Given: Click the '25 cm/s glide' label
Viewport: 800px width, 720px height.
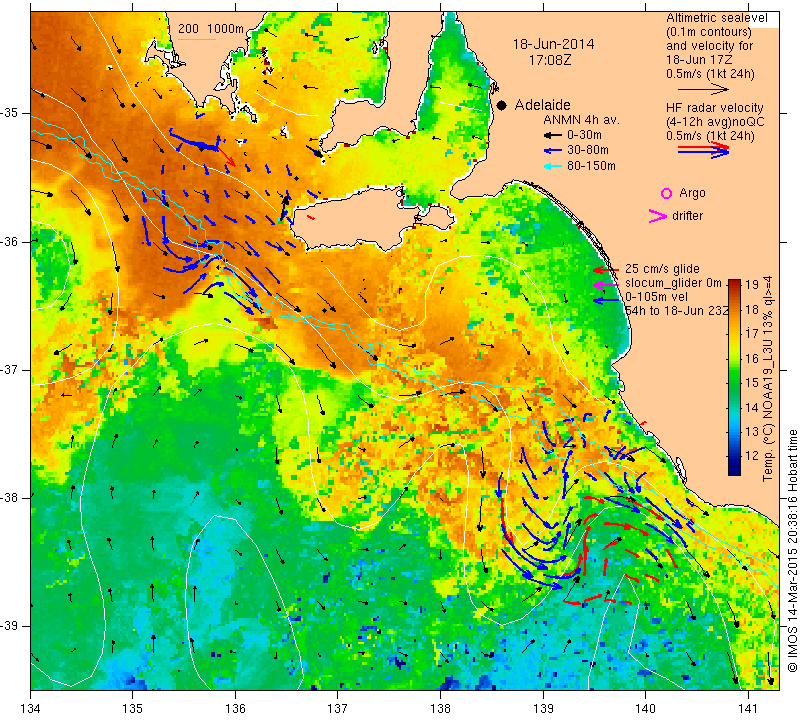Looking at the screenshot, I should click(662, 269).
